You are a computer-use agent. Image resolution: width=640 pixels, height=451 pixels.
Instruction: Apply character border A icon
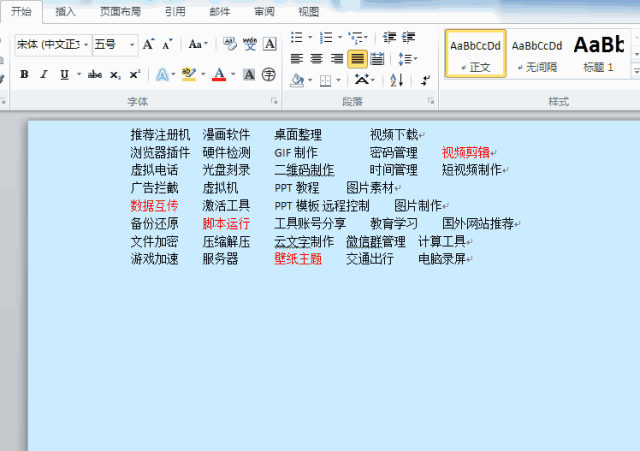pos(269,44)
